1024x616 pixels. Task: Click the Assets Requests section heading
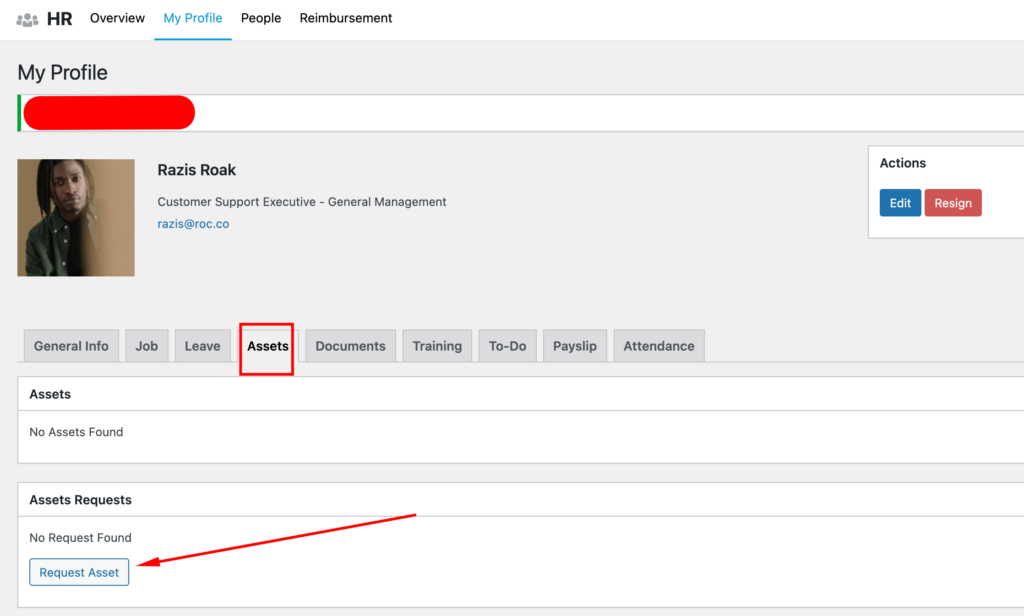click(x=80, y=500)
